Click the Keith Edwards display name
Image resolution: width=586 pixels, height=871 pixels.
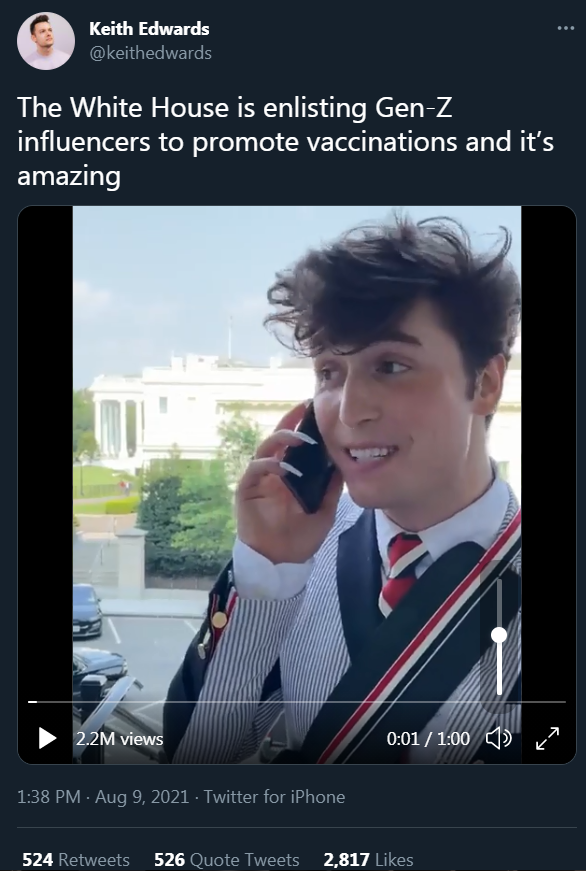149,28
